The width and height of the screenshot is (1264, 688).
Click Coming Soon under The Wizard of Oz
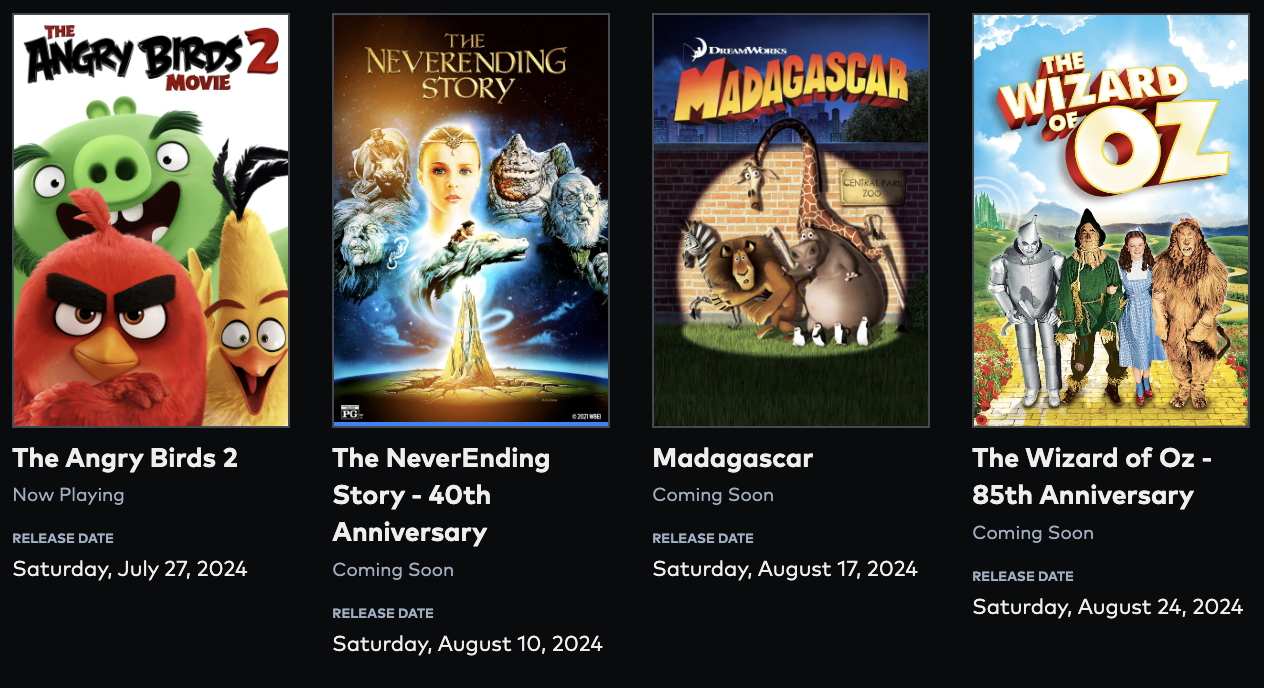[1033, 533]
